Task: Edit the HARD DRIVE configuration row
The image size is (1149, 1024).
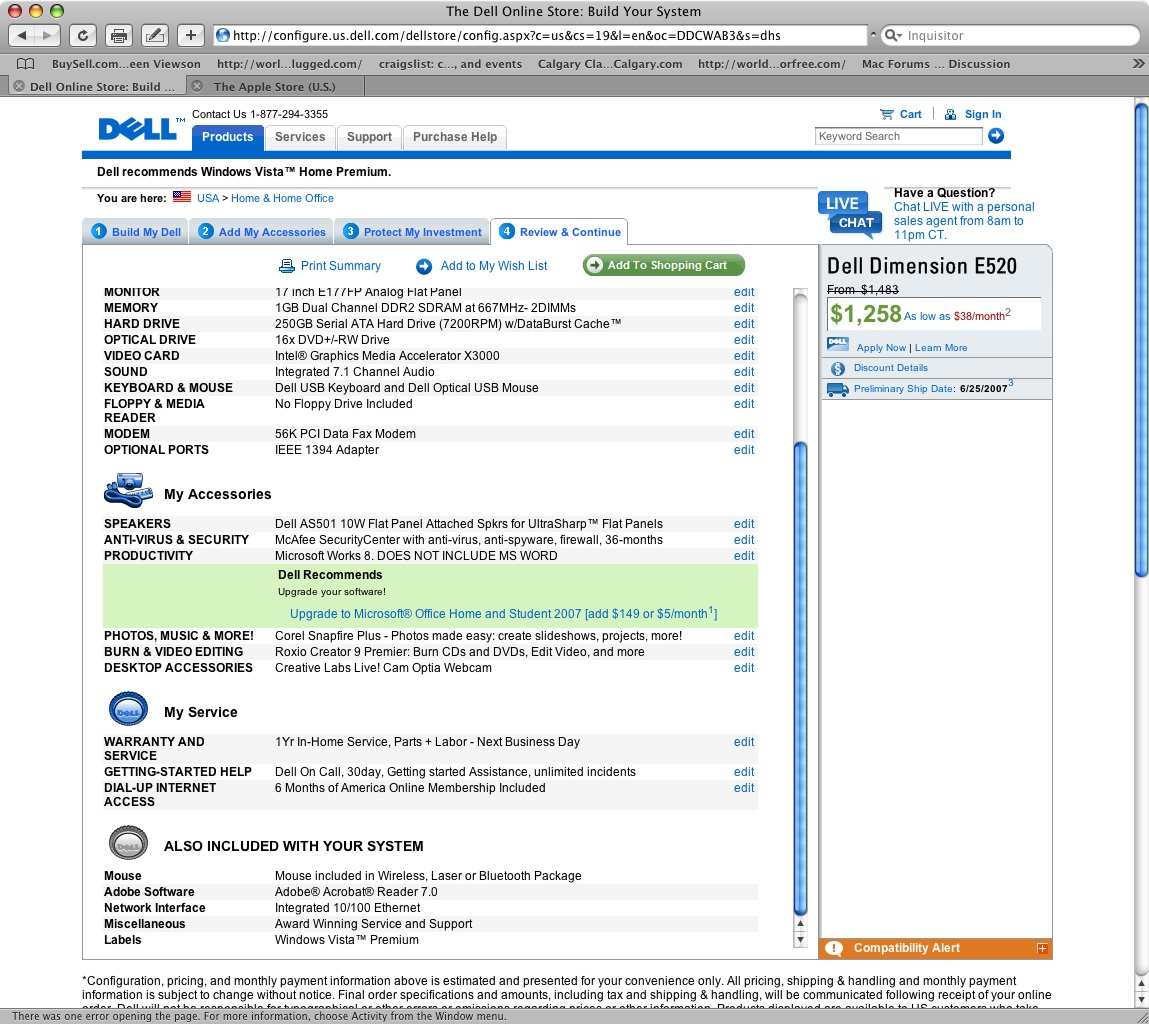Action: pyautogui.click(x=744, y=324)
